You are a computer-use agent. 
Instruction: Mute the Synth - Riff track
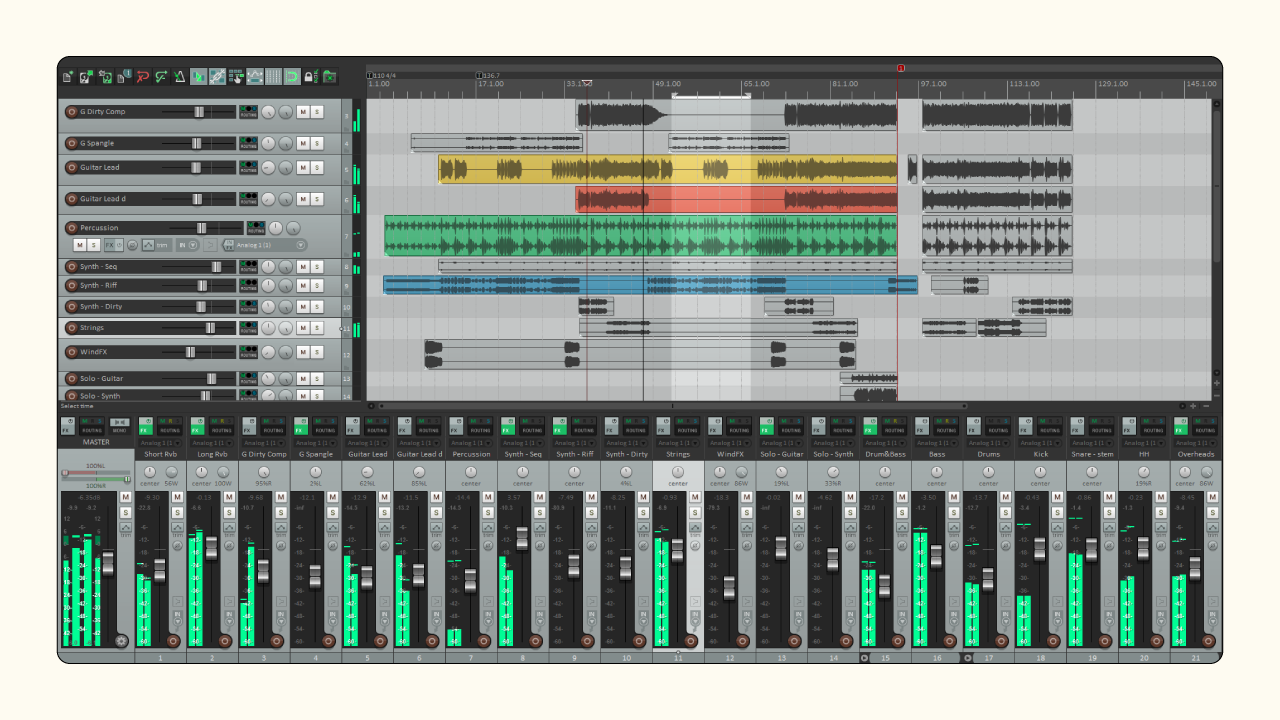coord(302,285)
